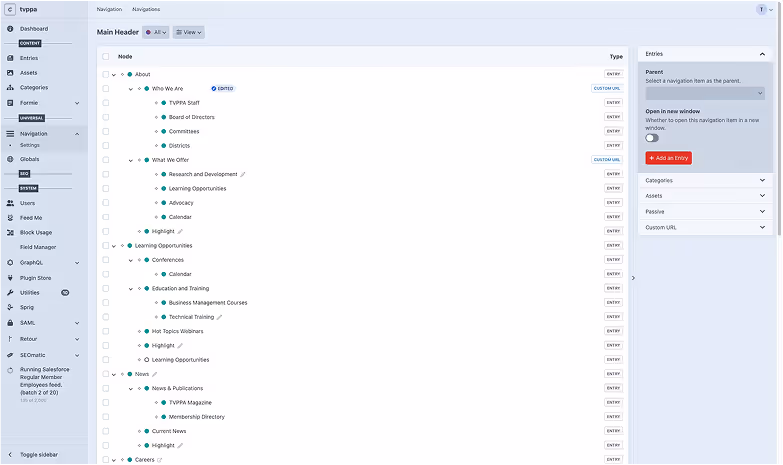Viewport: 783px width, 465px height.
Task: Click the external link icon beside Careers
Action: 160,460
